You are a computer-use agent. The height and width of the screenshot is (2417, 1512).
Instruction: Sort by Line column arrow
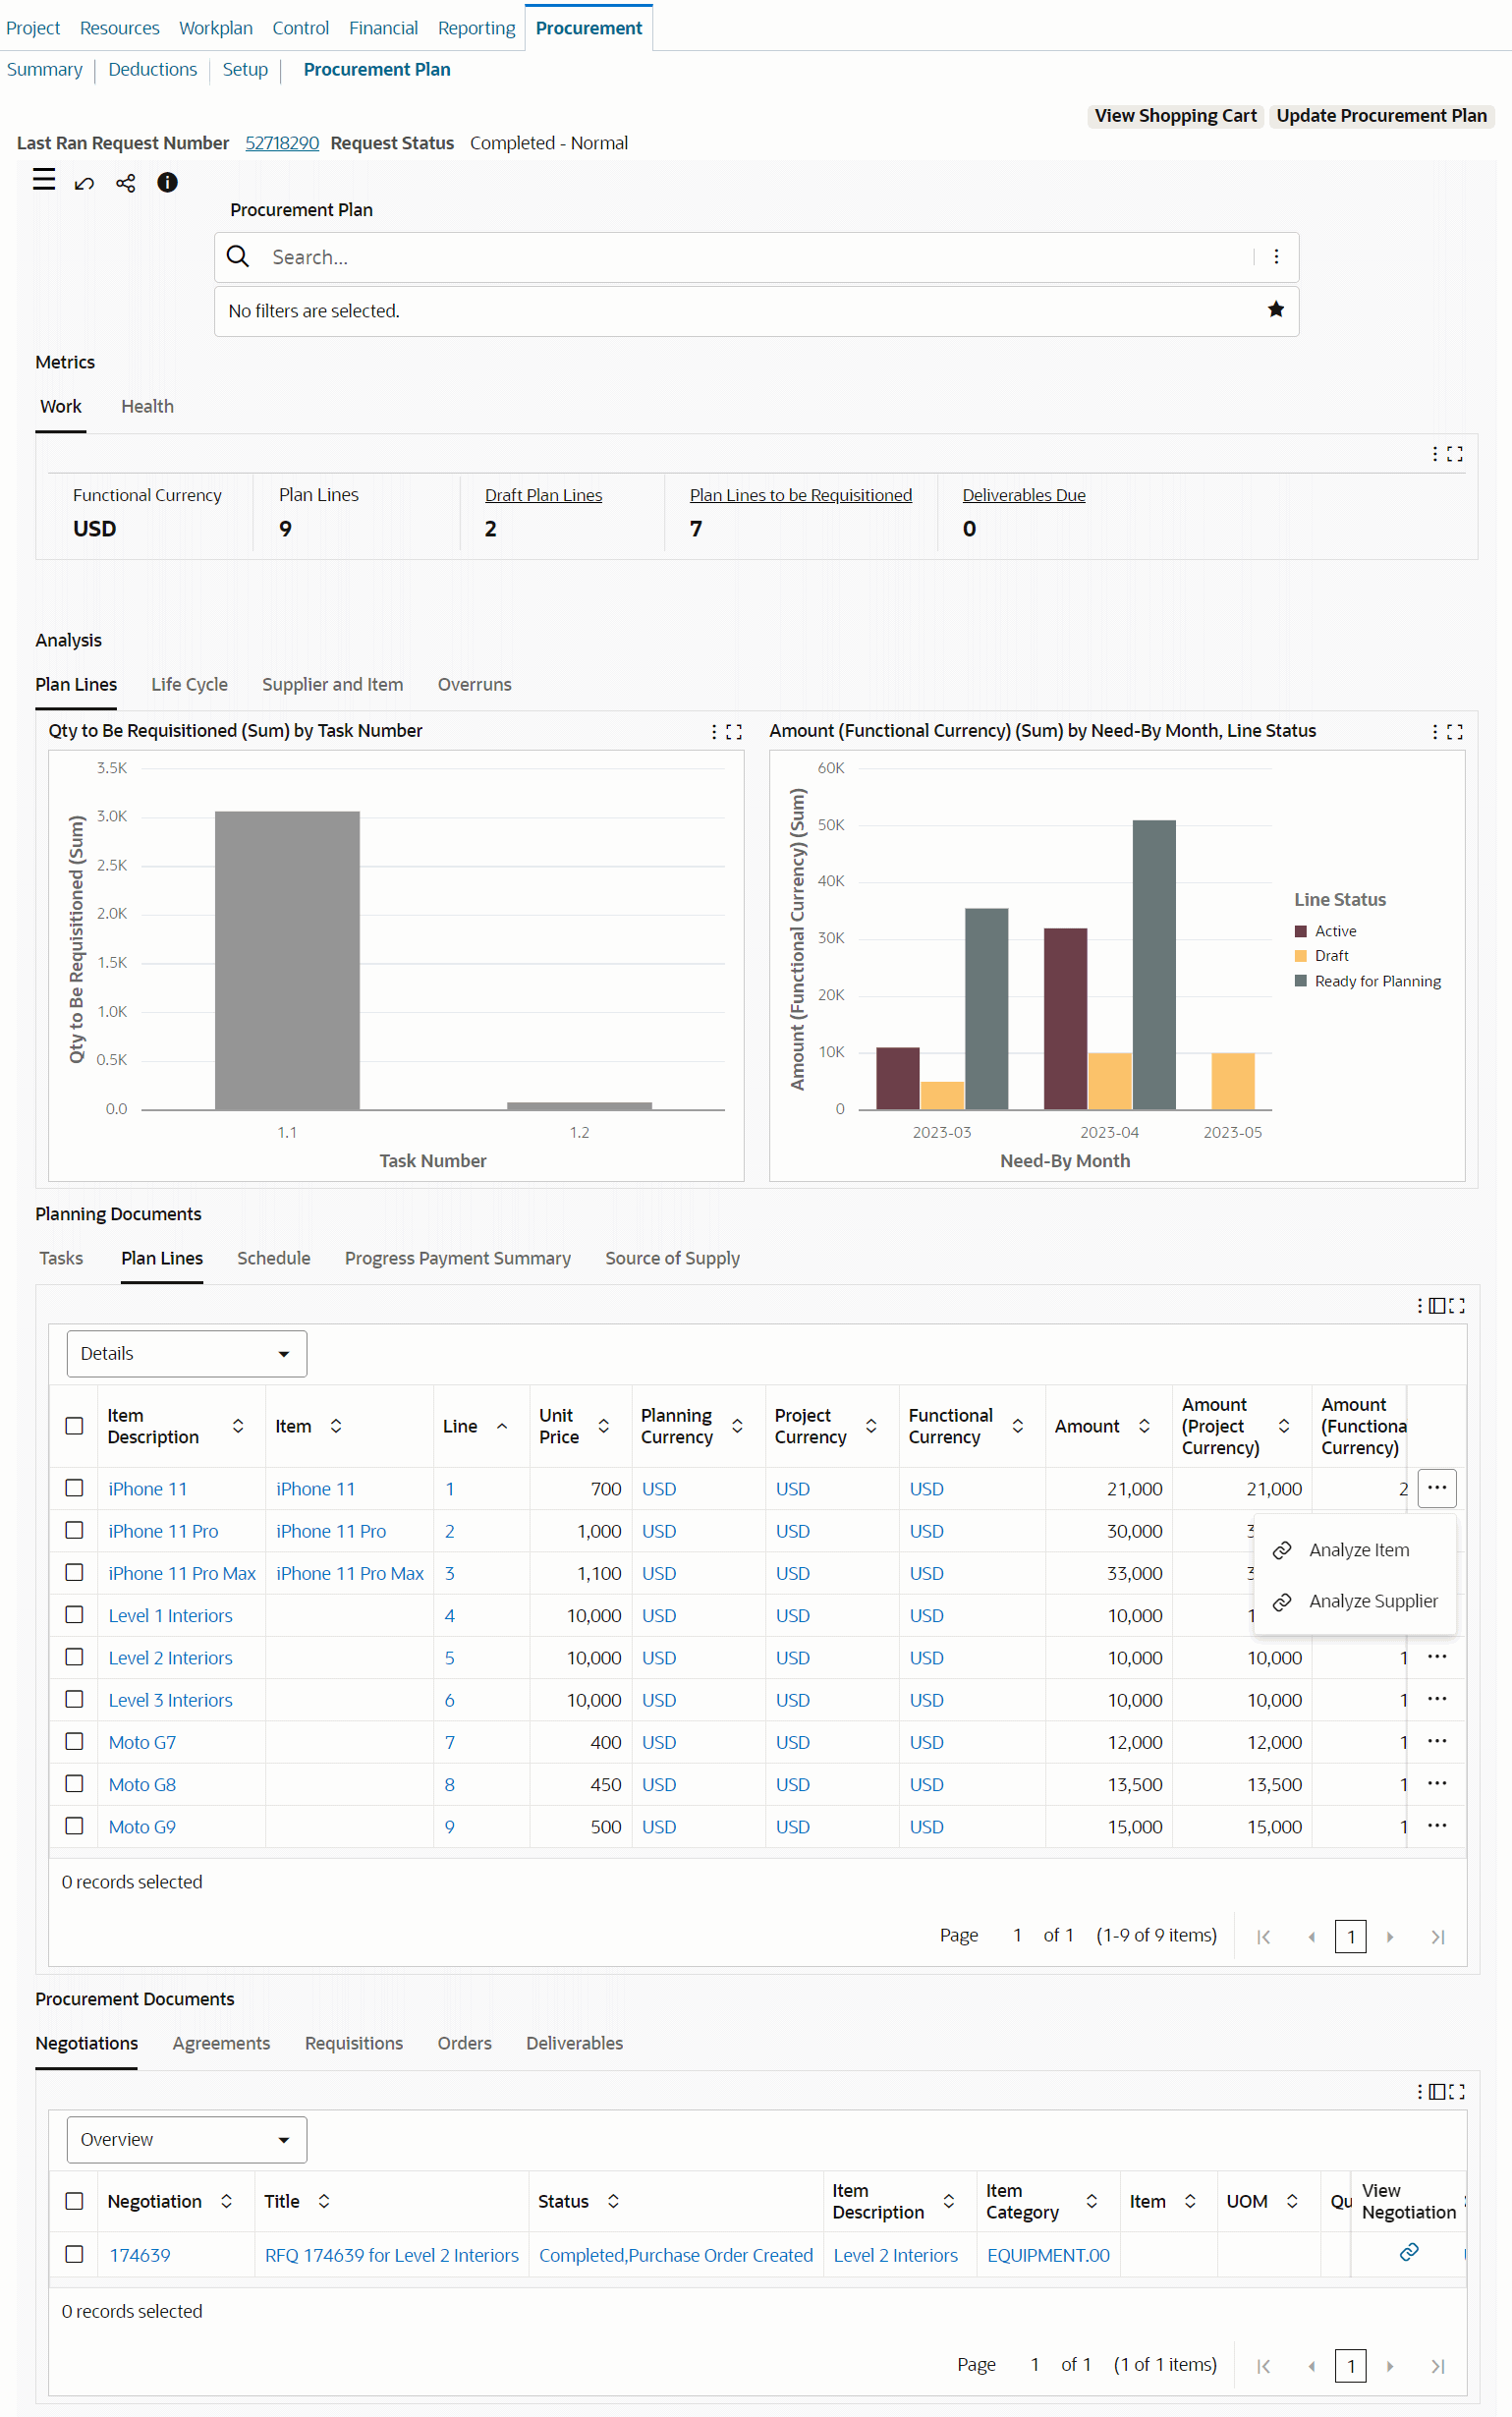click(502, 1426)
